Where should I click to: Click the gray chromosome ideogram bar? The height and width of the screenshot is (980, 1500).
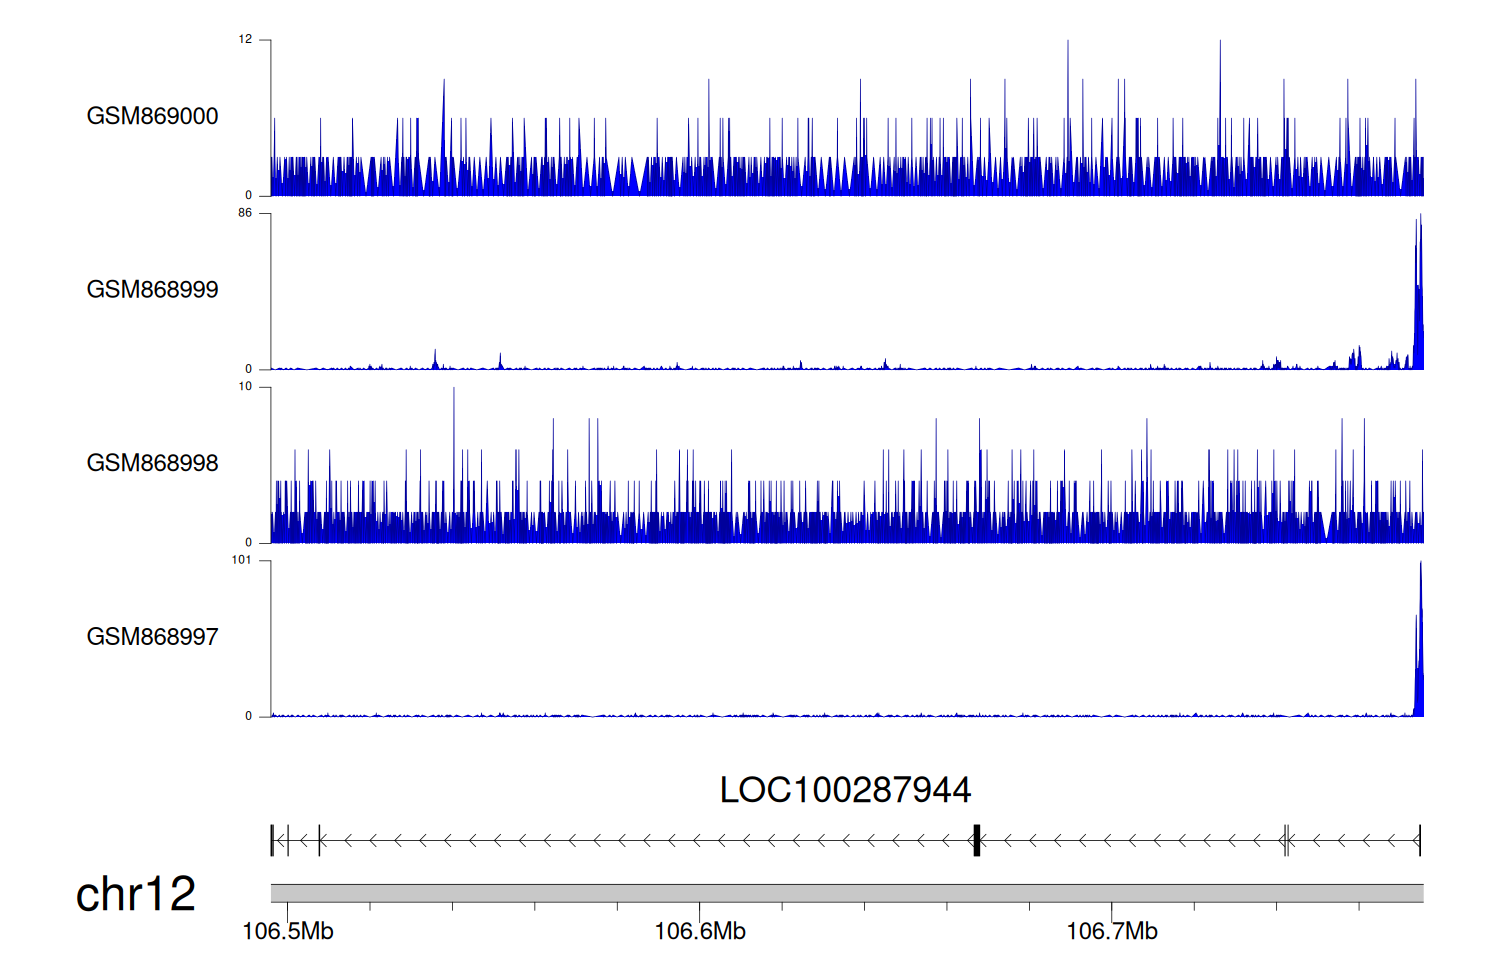tap(846, 893)
